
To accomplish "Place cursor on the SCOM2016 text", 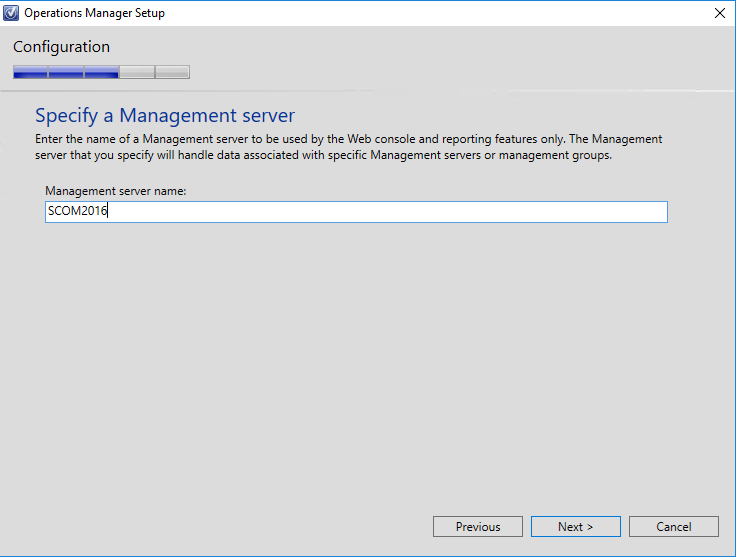I will click(x=77, y=211).
